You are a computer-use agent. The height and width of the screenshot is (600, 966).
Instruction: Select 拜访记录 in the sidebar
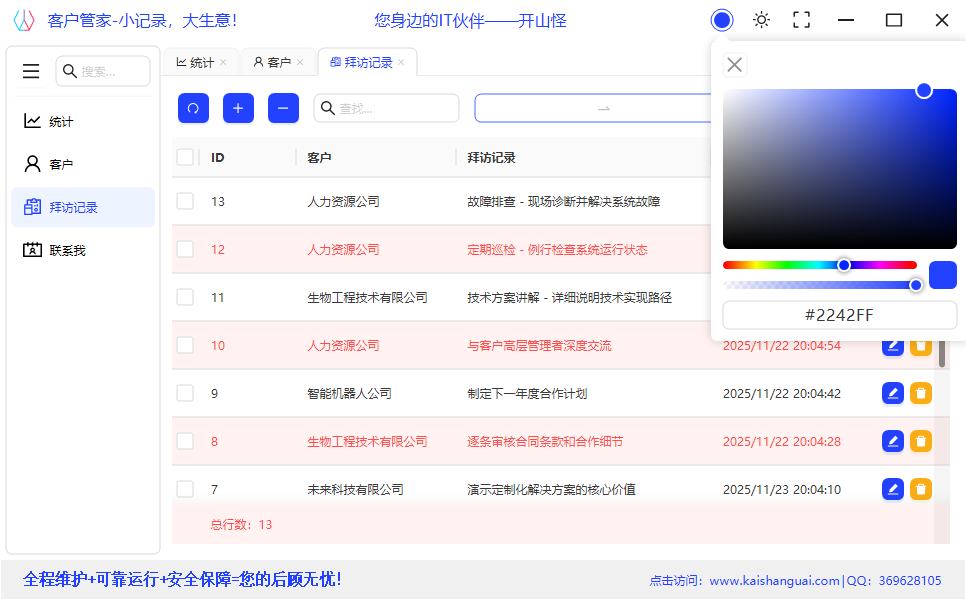pos(83,208)
